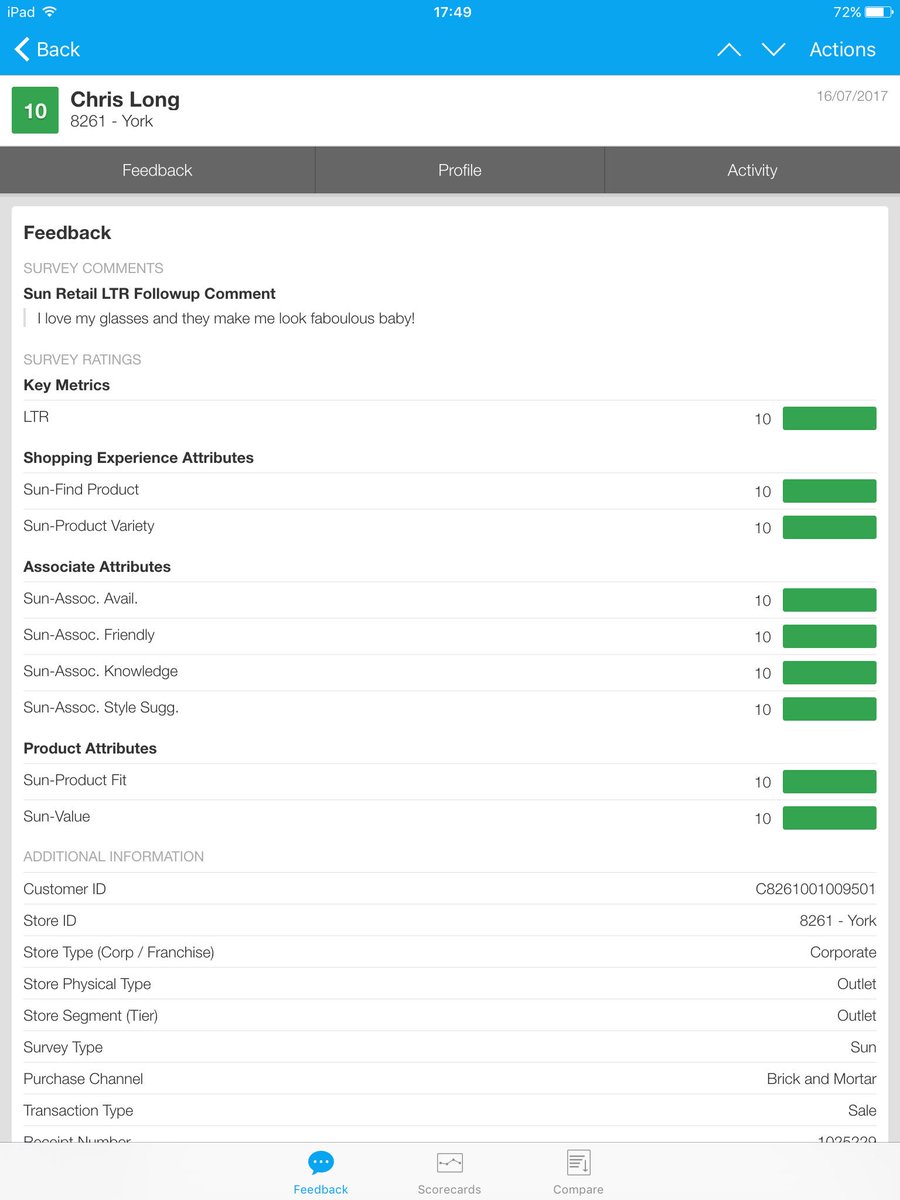Select the Customer ID row
Viewport: 900px width, 1200px height.
point(450,889)
